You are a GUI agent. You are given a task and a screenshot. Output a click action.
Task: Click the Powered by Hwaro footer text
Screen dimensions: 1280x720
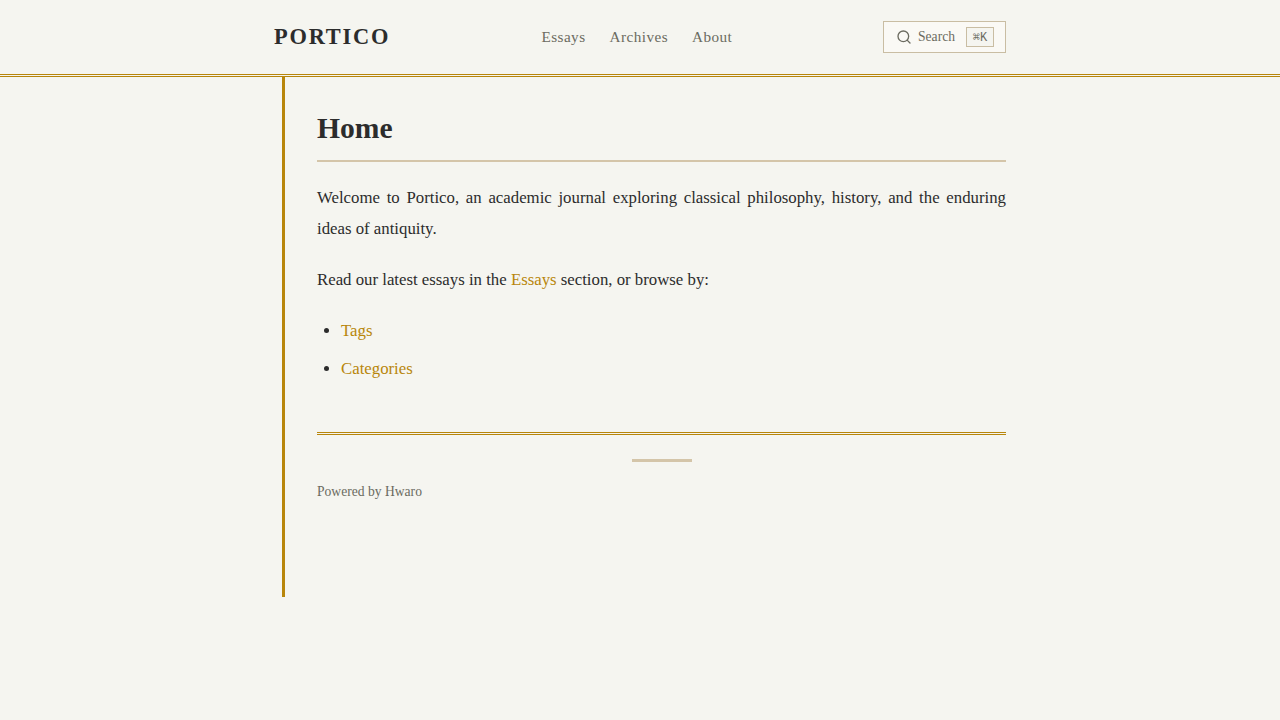[x=369, y=492]
